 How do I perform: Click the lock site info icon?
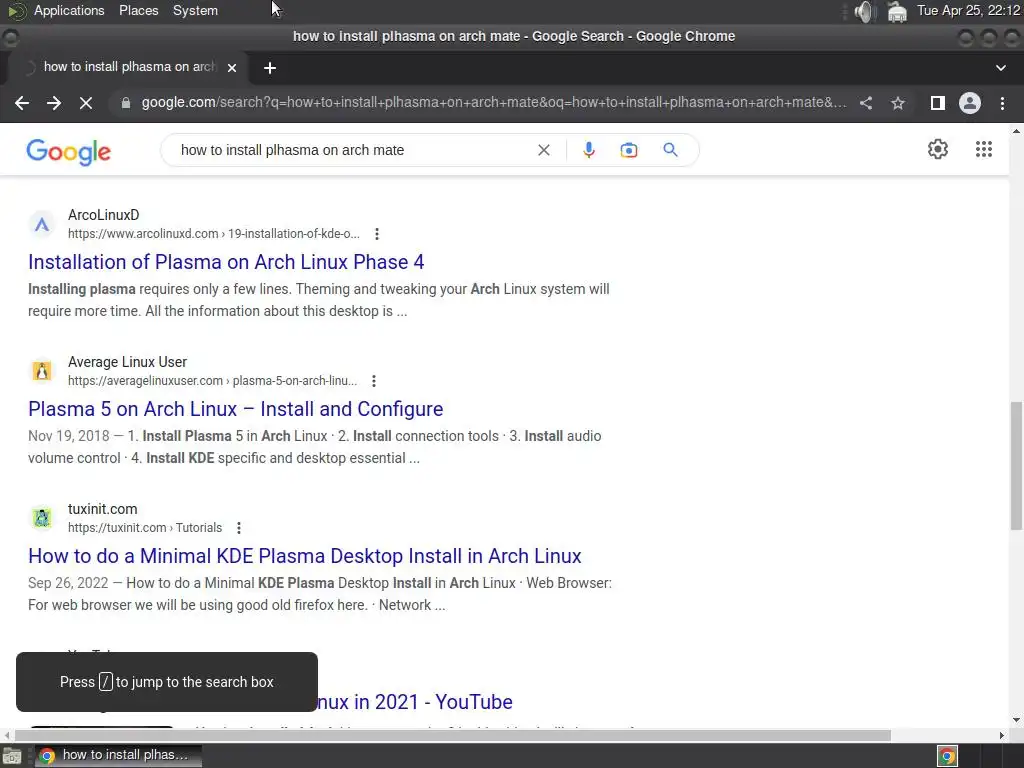(126, 103)
